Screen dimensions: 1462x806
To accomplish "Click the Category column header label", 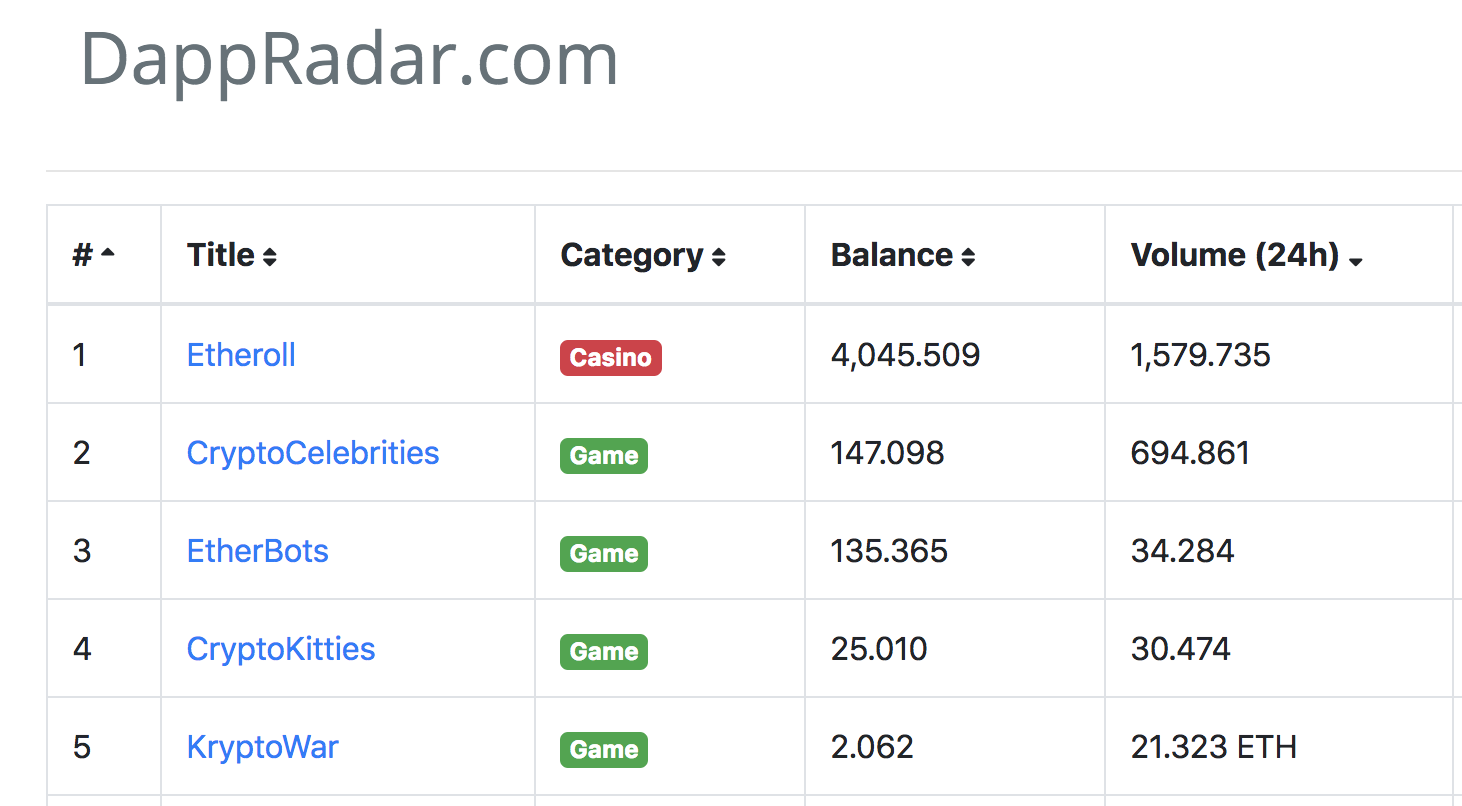I will [x=632, y=255].
